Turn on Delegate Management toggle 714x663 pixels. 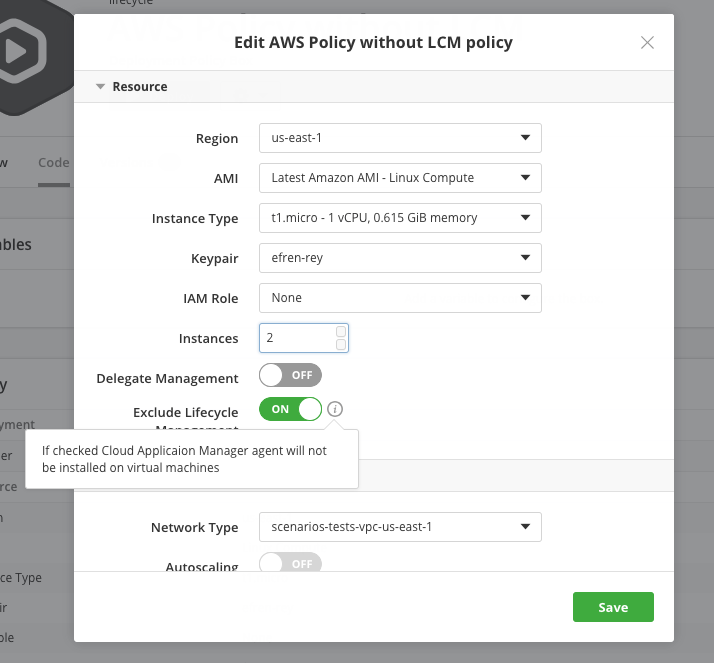pyautogui.click(x=291, y=375)
